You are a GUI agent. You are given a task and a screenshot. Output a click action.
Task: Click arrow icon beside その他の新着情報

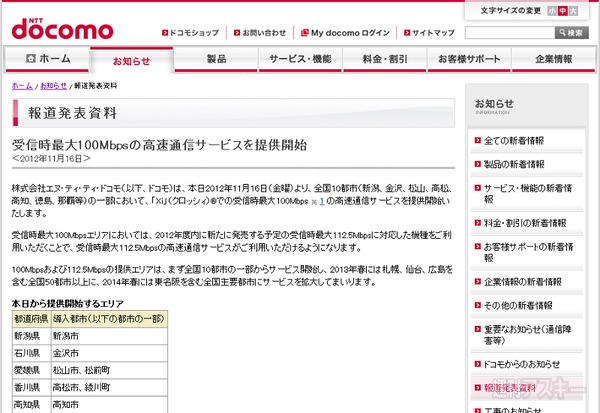pos(478,305)
